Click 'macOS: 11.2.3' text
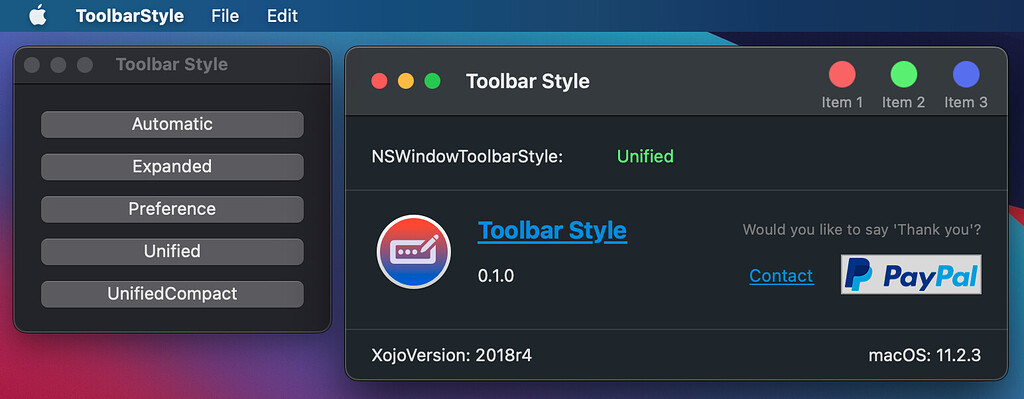The image size is (1024, 399). coord(924,355)
